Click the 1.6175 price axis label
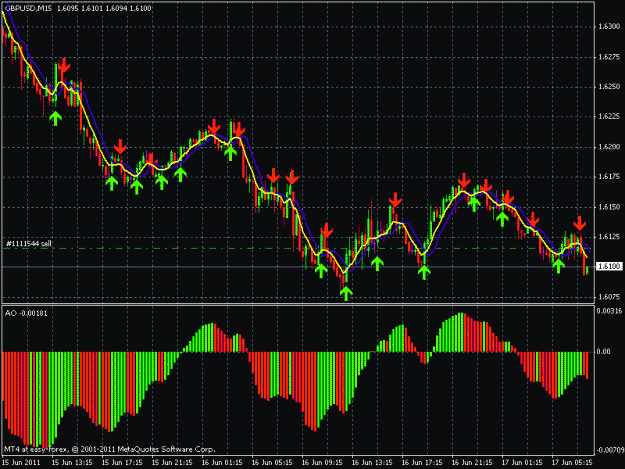Viewport: 625px width, 469px height. coord(609,177)
